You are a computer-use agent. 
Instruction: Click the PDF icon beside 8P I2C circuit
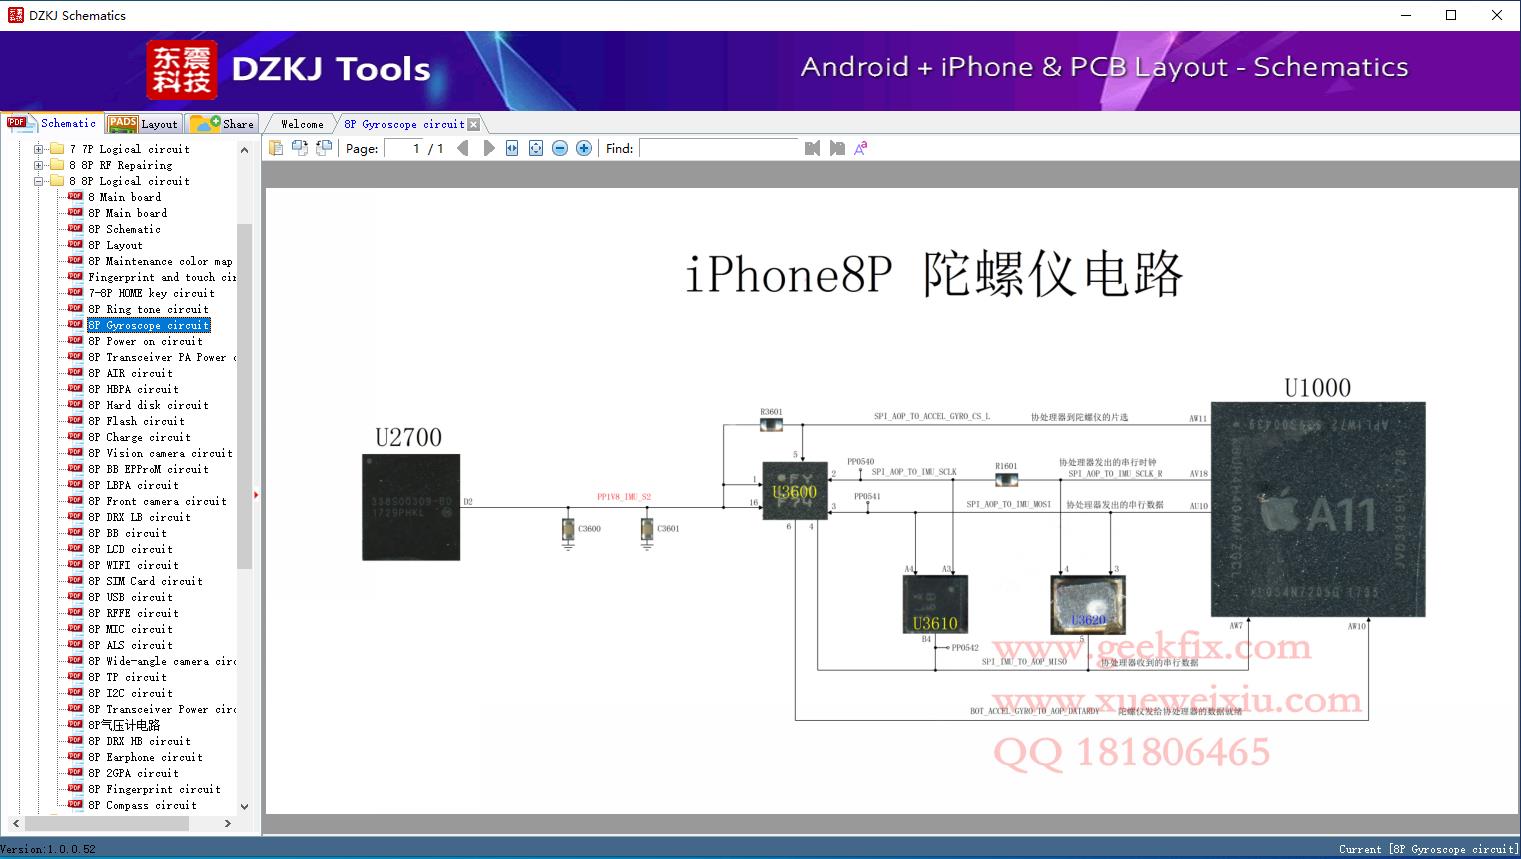coord(75,692)
